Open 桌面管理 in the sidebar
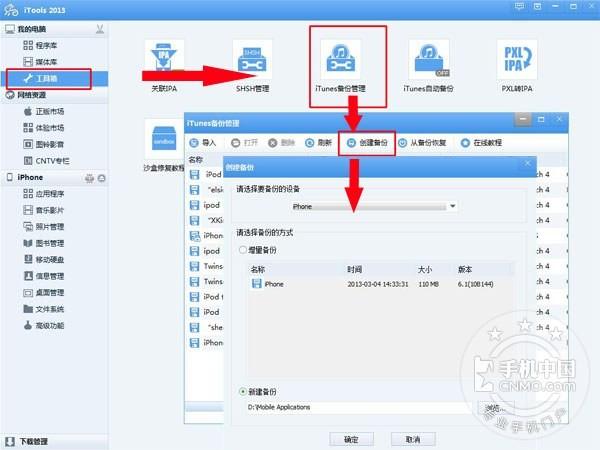Image resolution: width=600 pixels, height=450 pixels. tap(44, 293)
